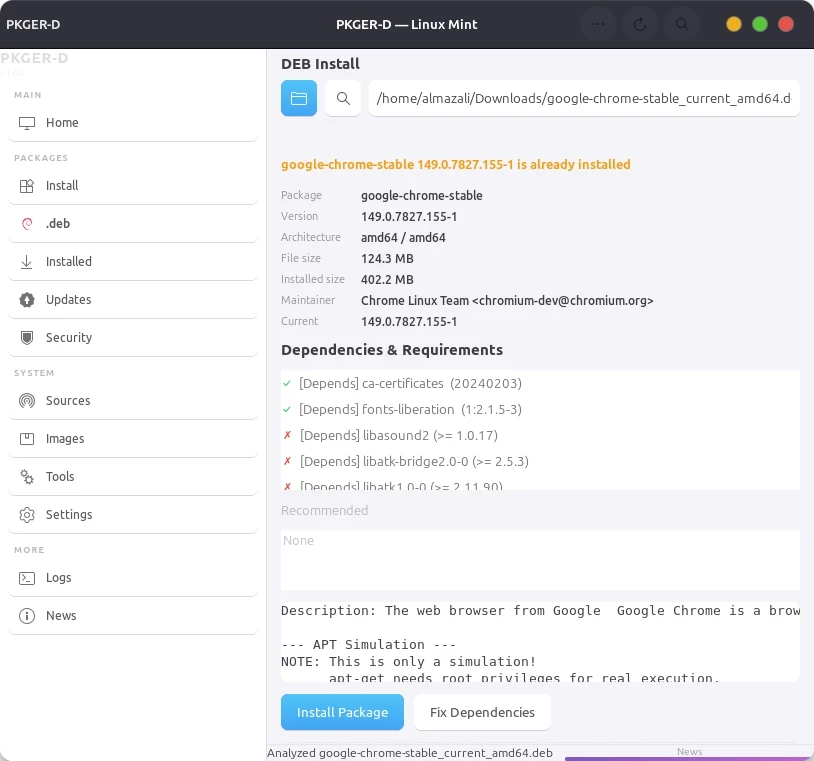
Task: Click the green maximize window button
Action: [x=760, y=24]
